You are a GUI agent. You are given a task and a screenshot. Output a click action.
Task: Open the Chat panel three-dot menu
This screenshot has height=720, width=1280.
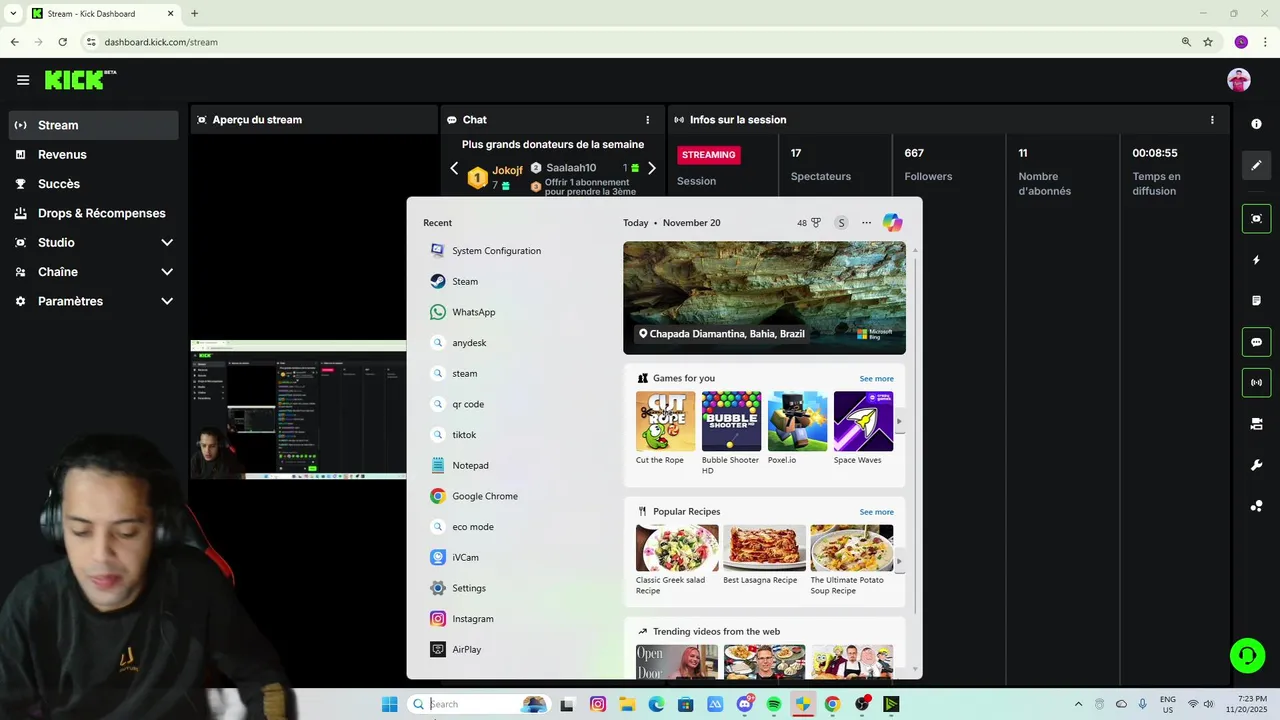coord(648,120)
